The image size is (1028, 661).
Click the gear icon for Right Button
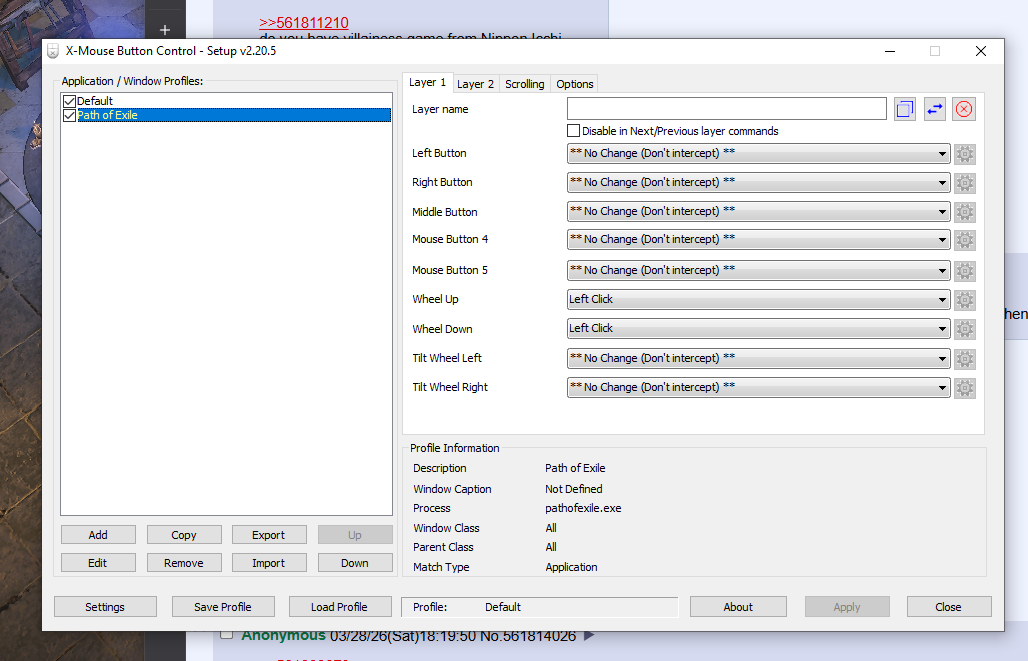point(964,183)
